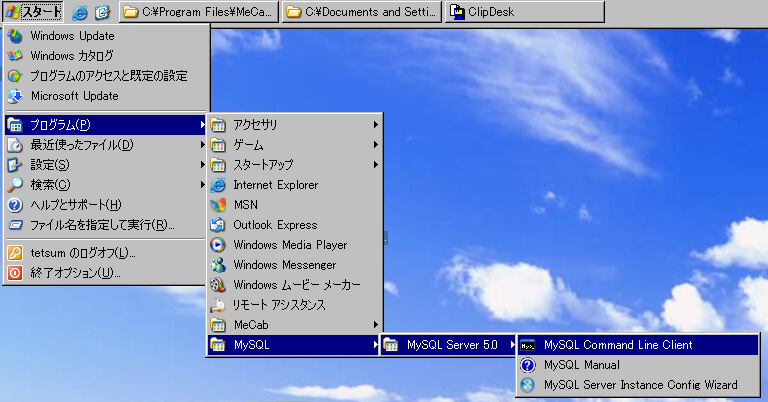Screen dimensions: 768x402
Task: Expand the アクセサリ submenu
Action: tap(255, 125)
